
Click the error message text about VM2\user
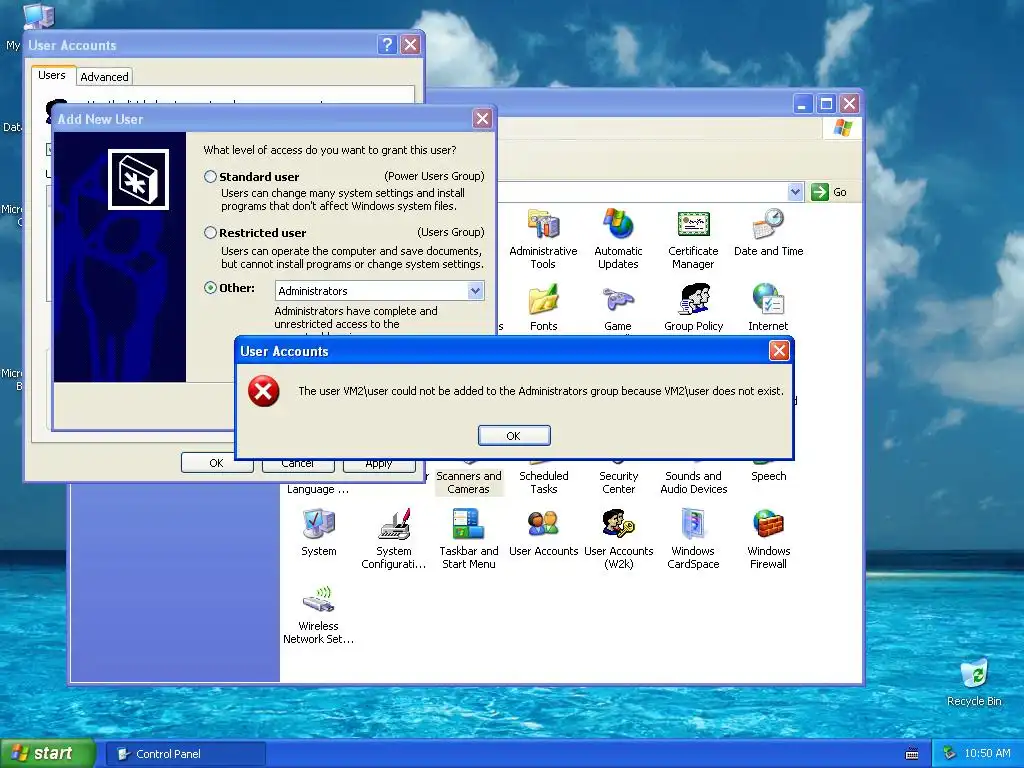[541, 391]
